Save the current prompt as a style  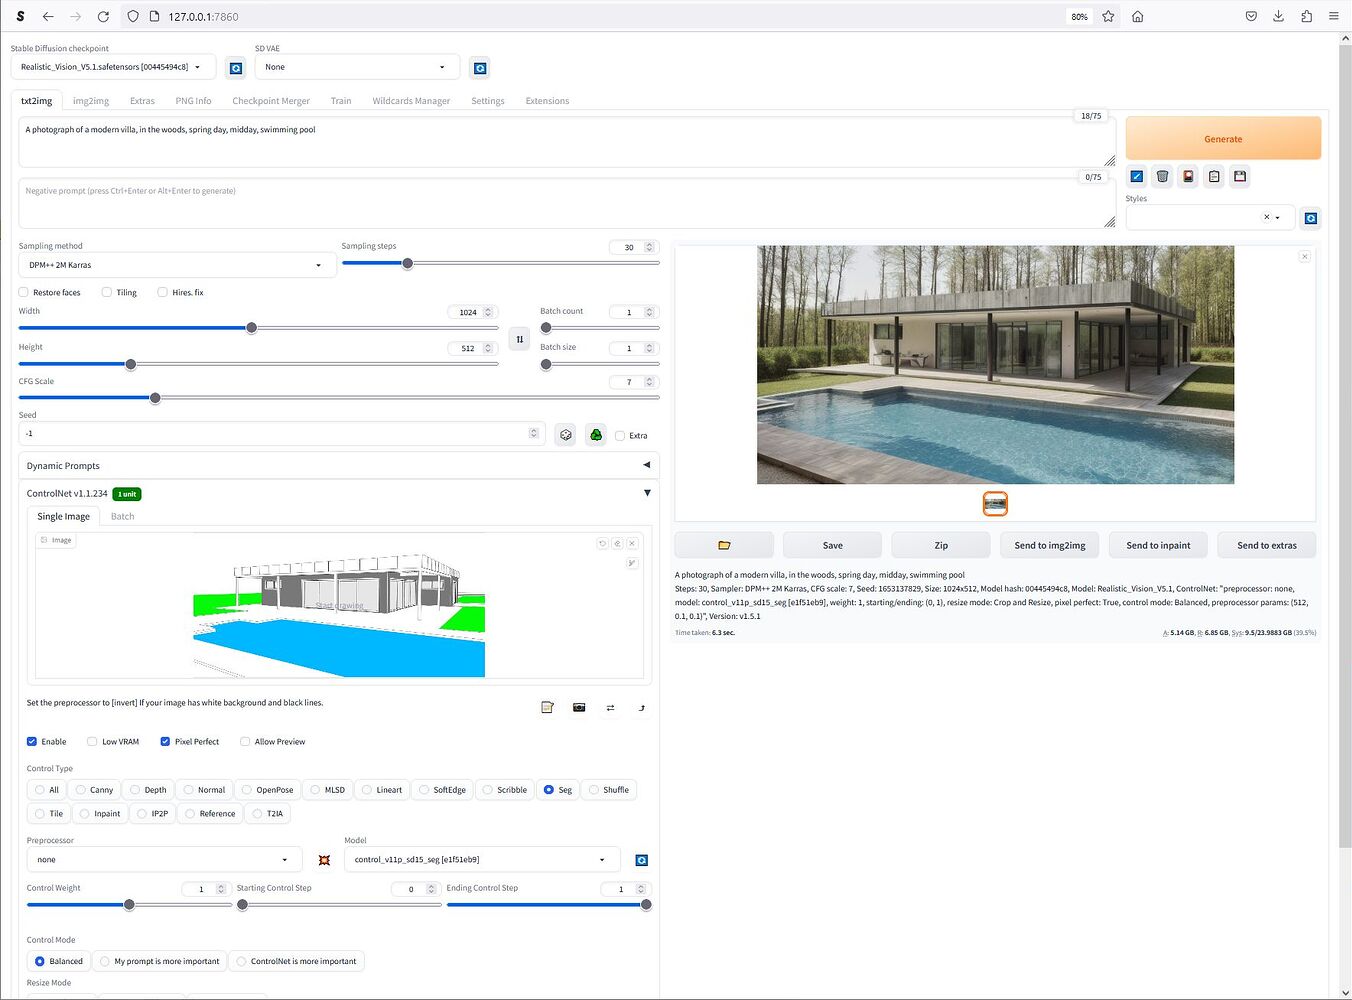pos(1240,176)
